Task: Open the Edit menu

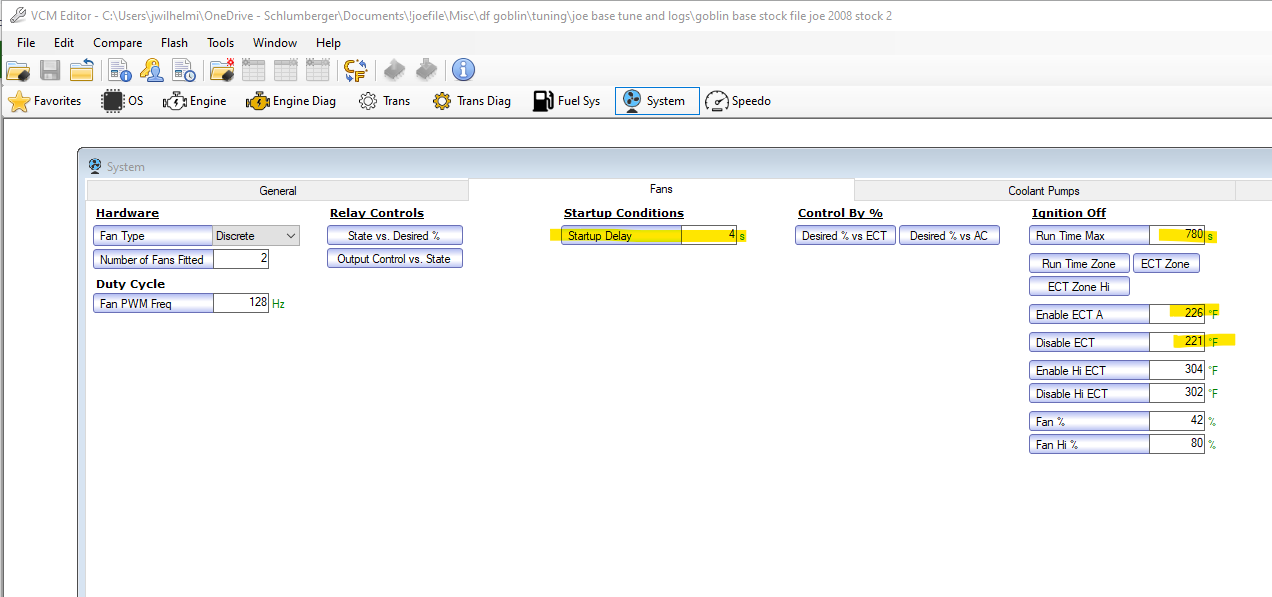Action: point(64,43)
